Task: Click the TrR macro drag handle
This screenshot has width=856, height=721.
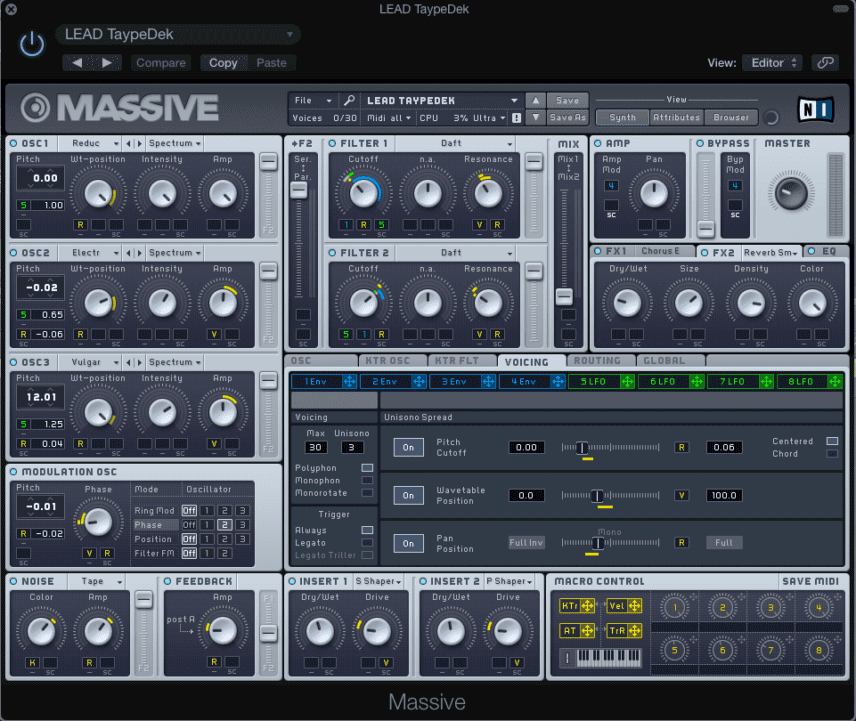Action: 634,631
